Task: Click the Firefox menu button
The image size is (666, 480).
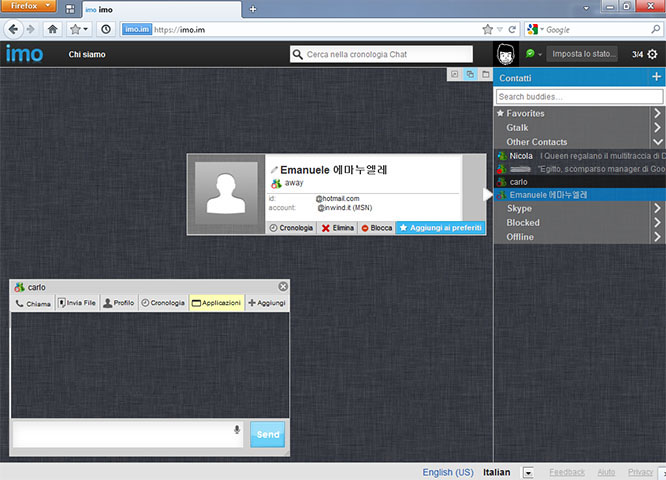Action: [x=28, y=6]
